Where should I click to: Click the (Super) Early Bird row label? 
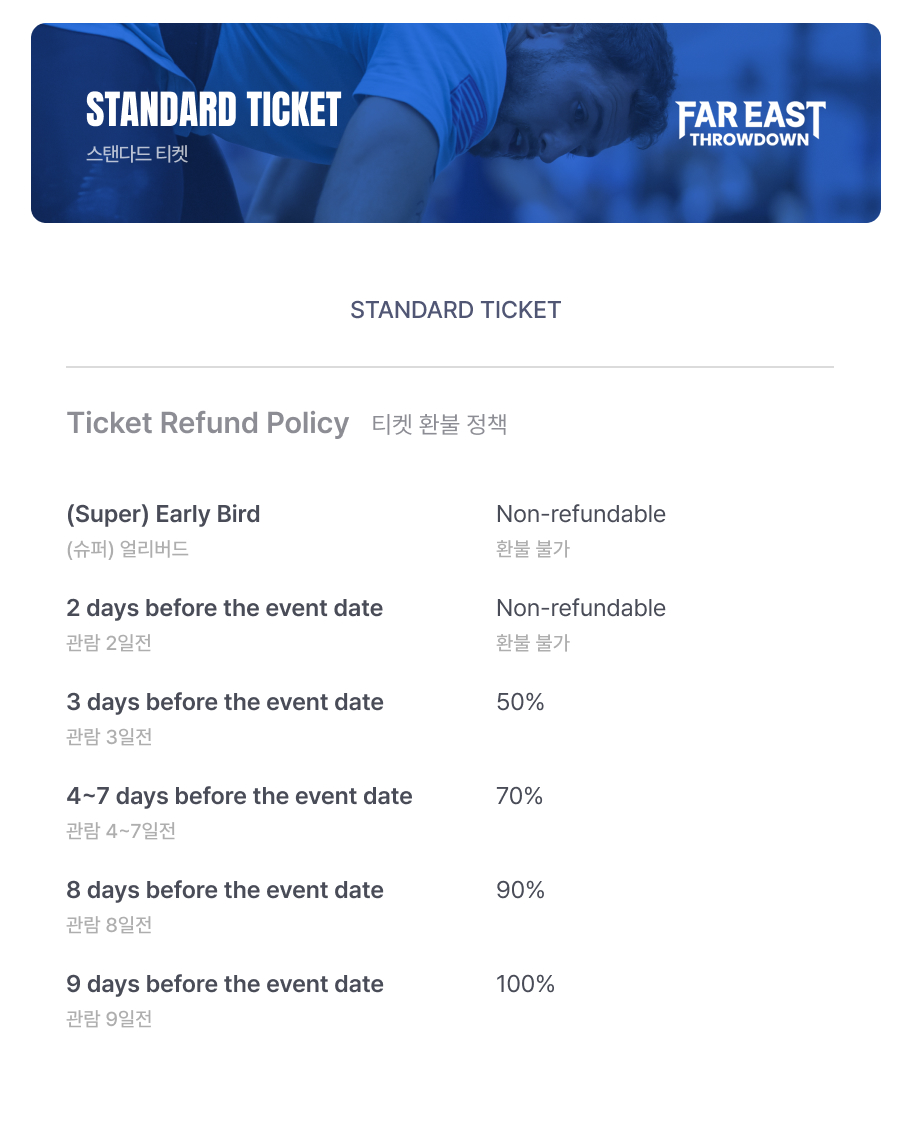point(163,514)
